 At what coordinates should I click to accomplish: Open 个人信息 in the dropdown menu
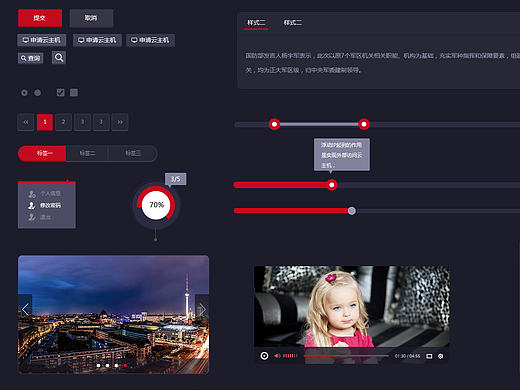[50, 193]
